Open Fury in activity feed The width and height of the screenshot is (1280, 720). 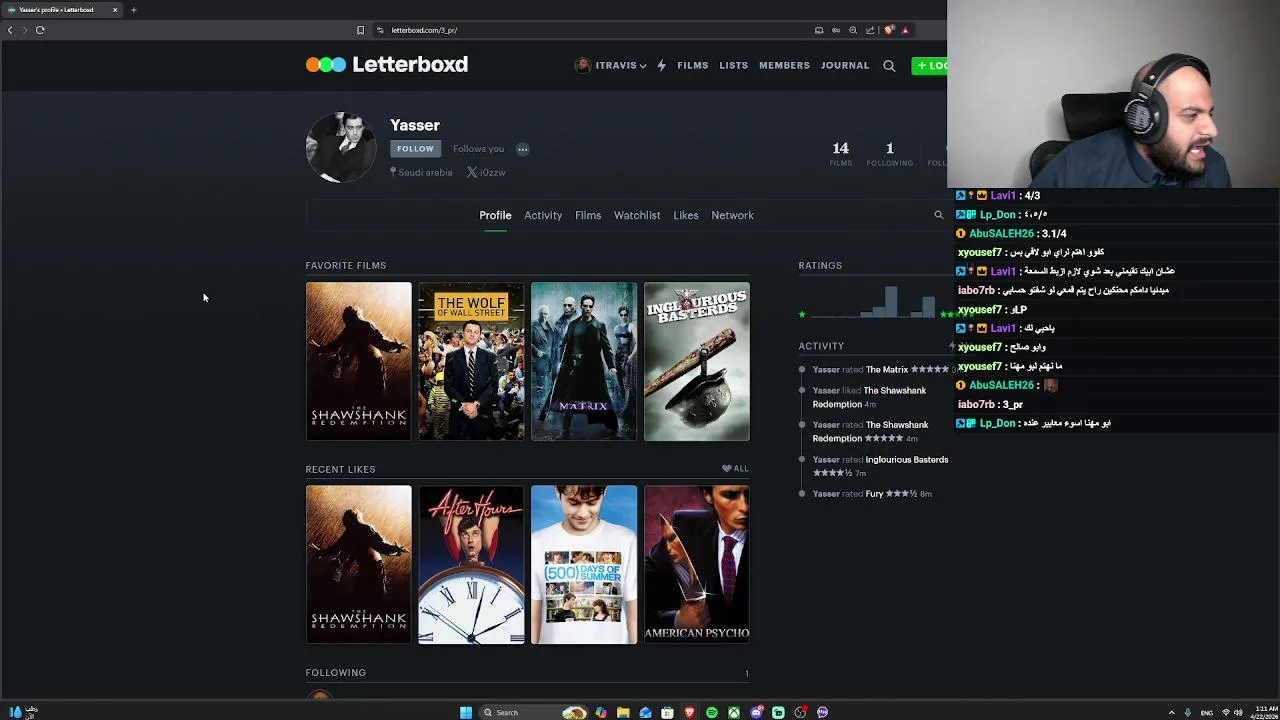tap(874, 494)
